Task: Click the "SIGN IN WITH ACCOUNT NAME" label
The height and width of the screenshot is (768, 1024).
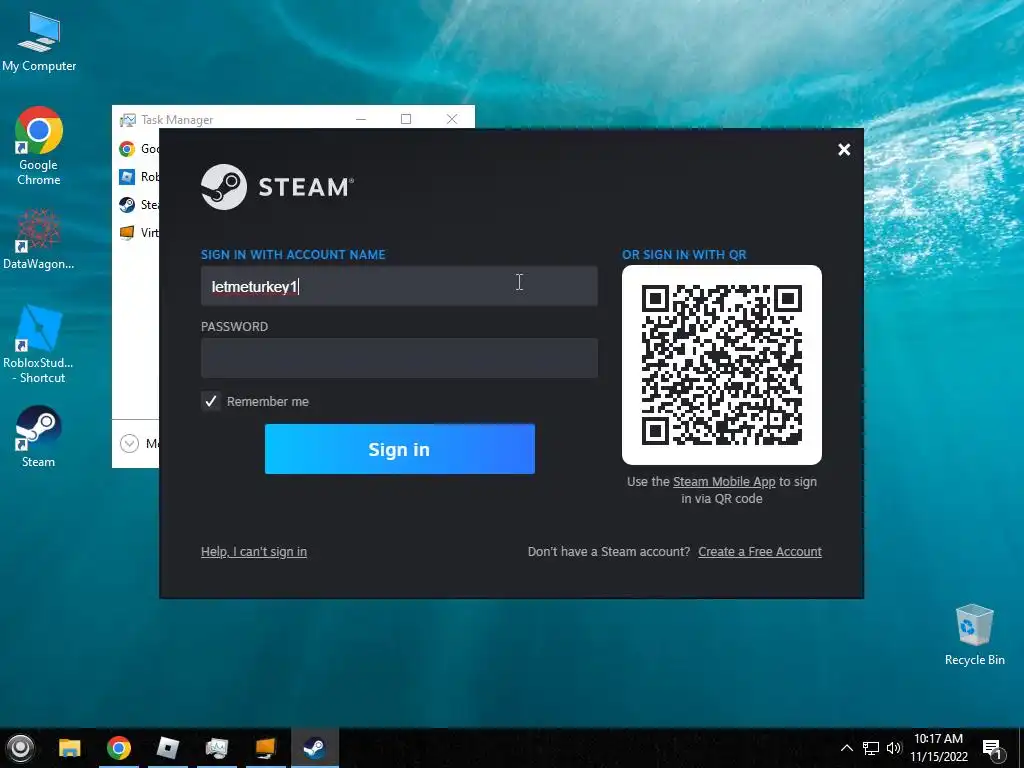Action: point(293,255)
